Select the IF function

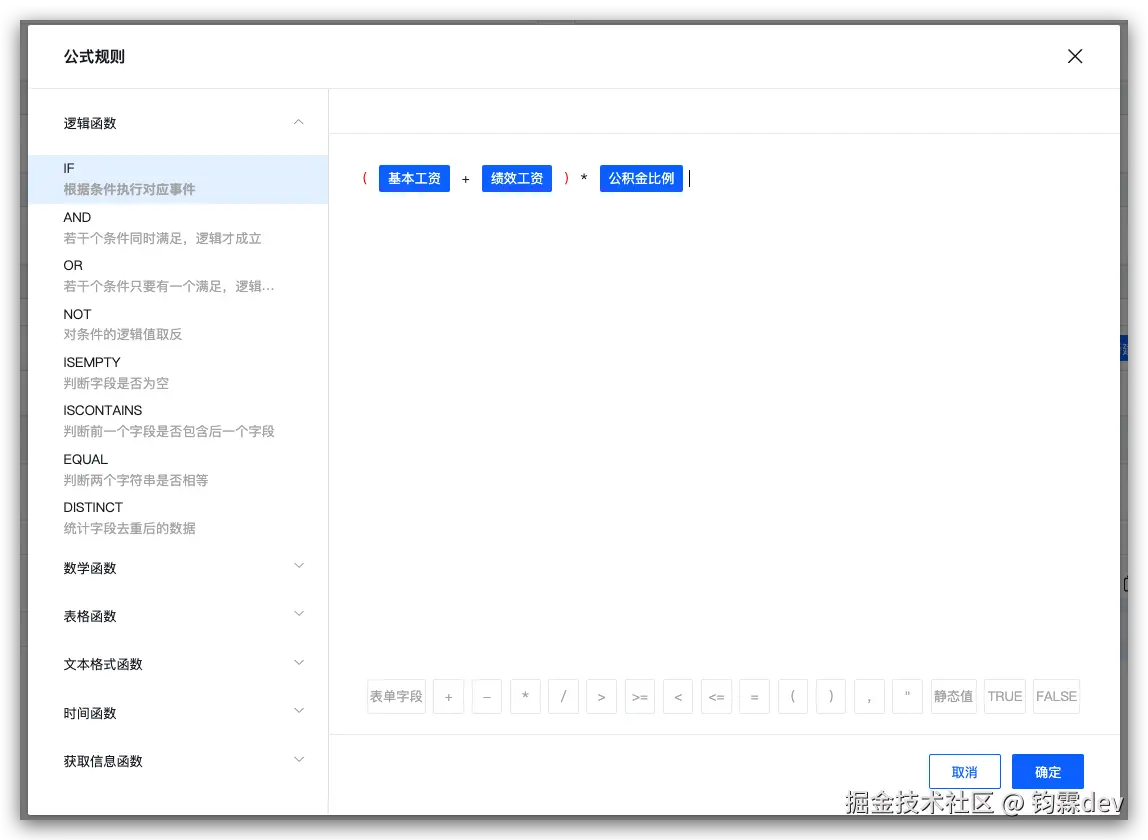[x=178, y=179]
